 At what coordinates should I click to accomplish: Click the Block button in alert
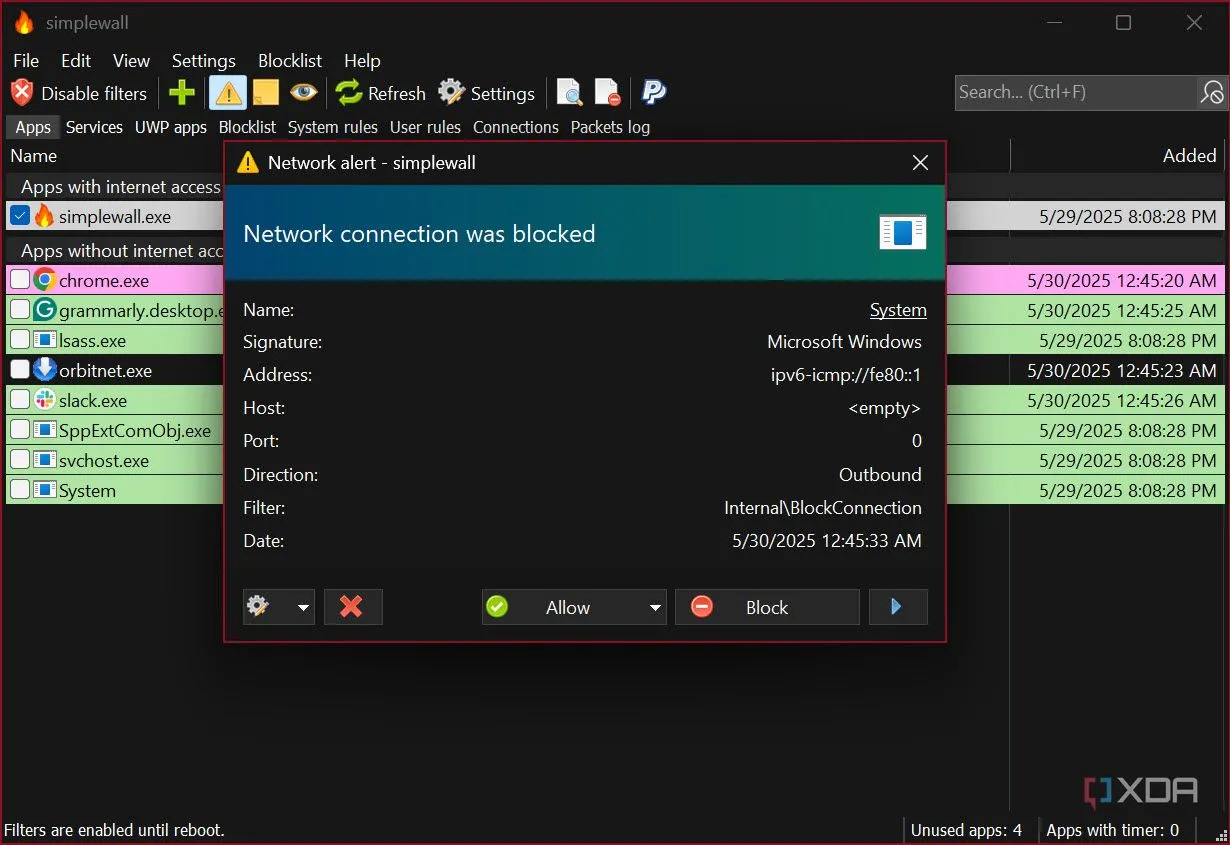767,607
